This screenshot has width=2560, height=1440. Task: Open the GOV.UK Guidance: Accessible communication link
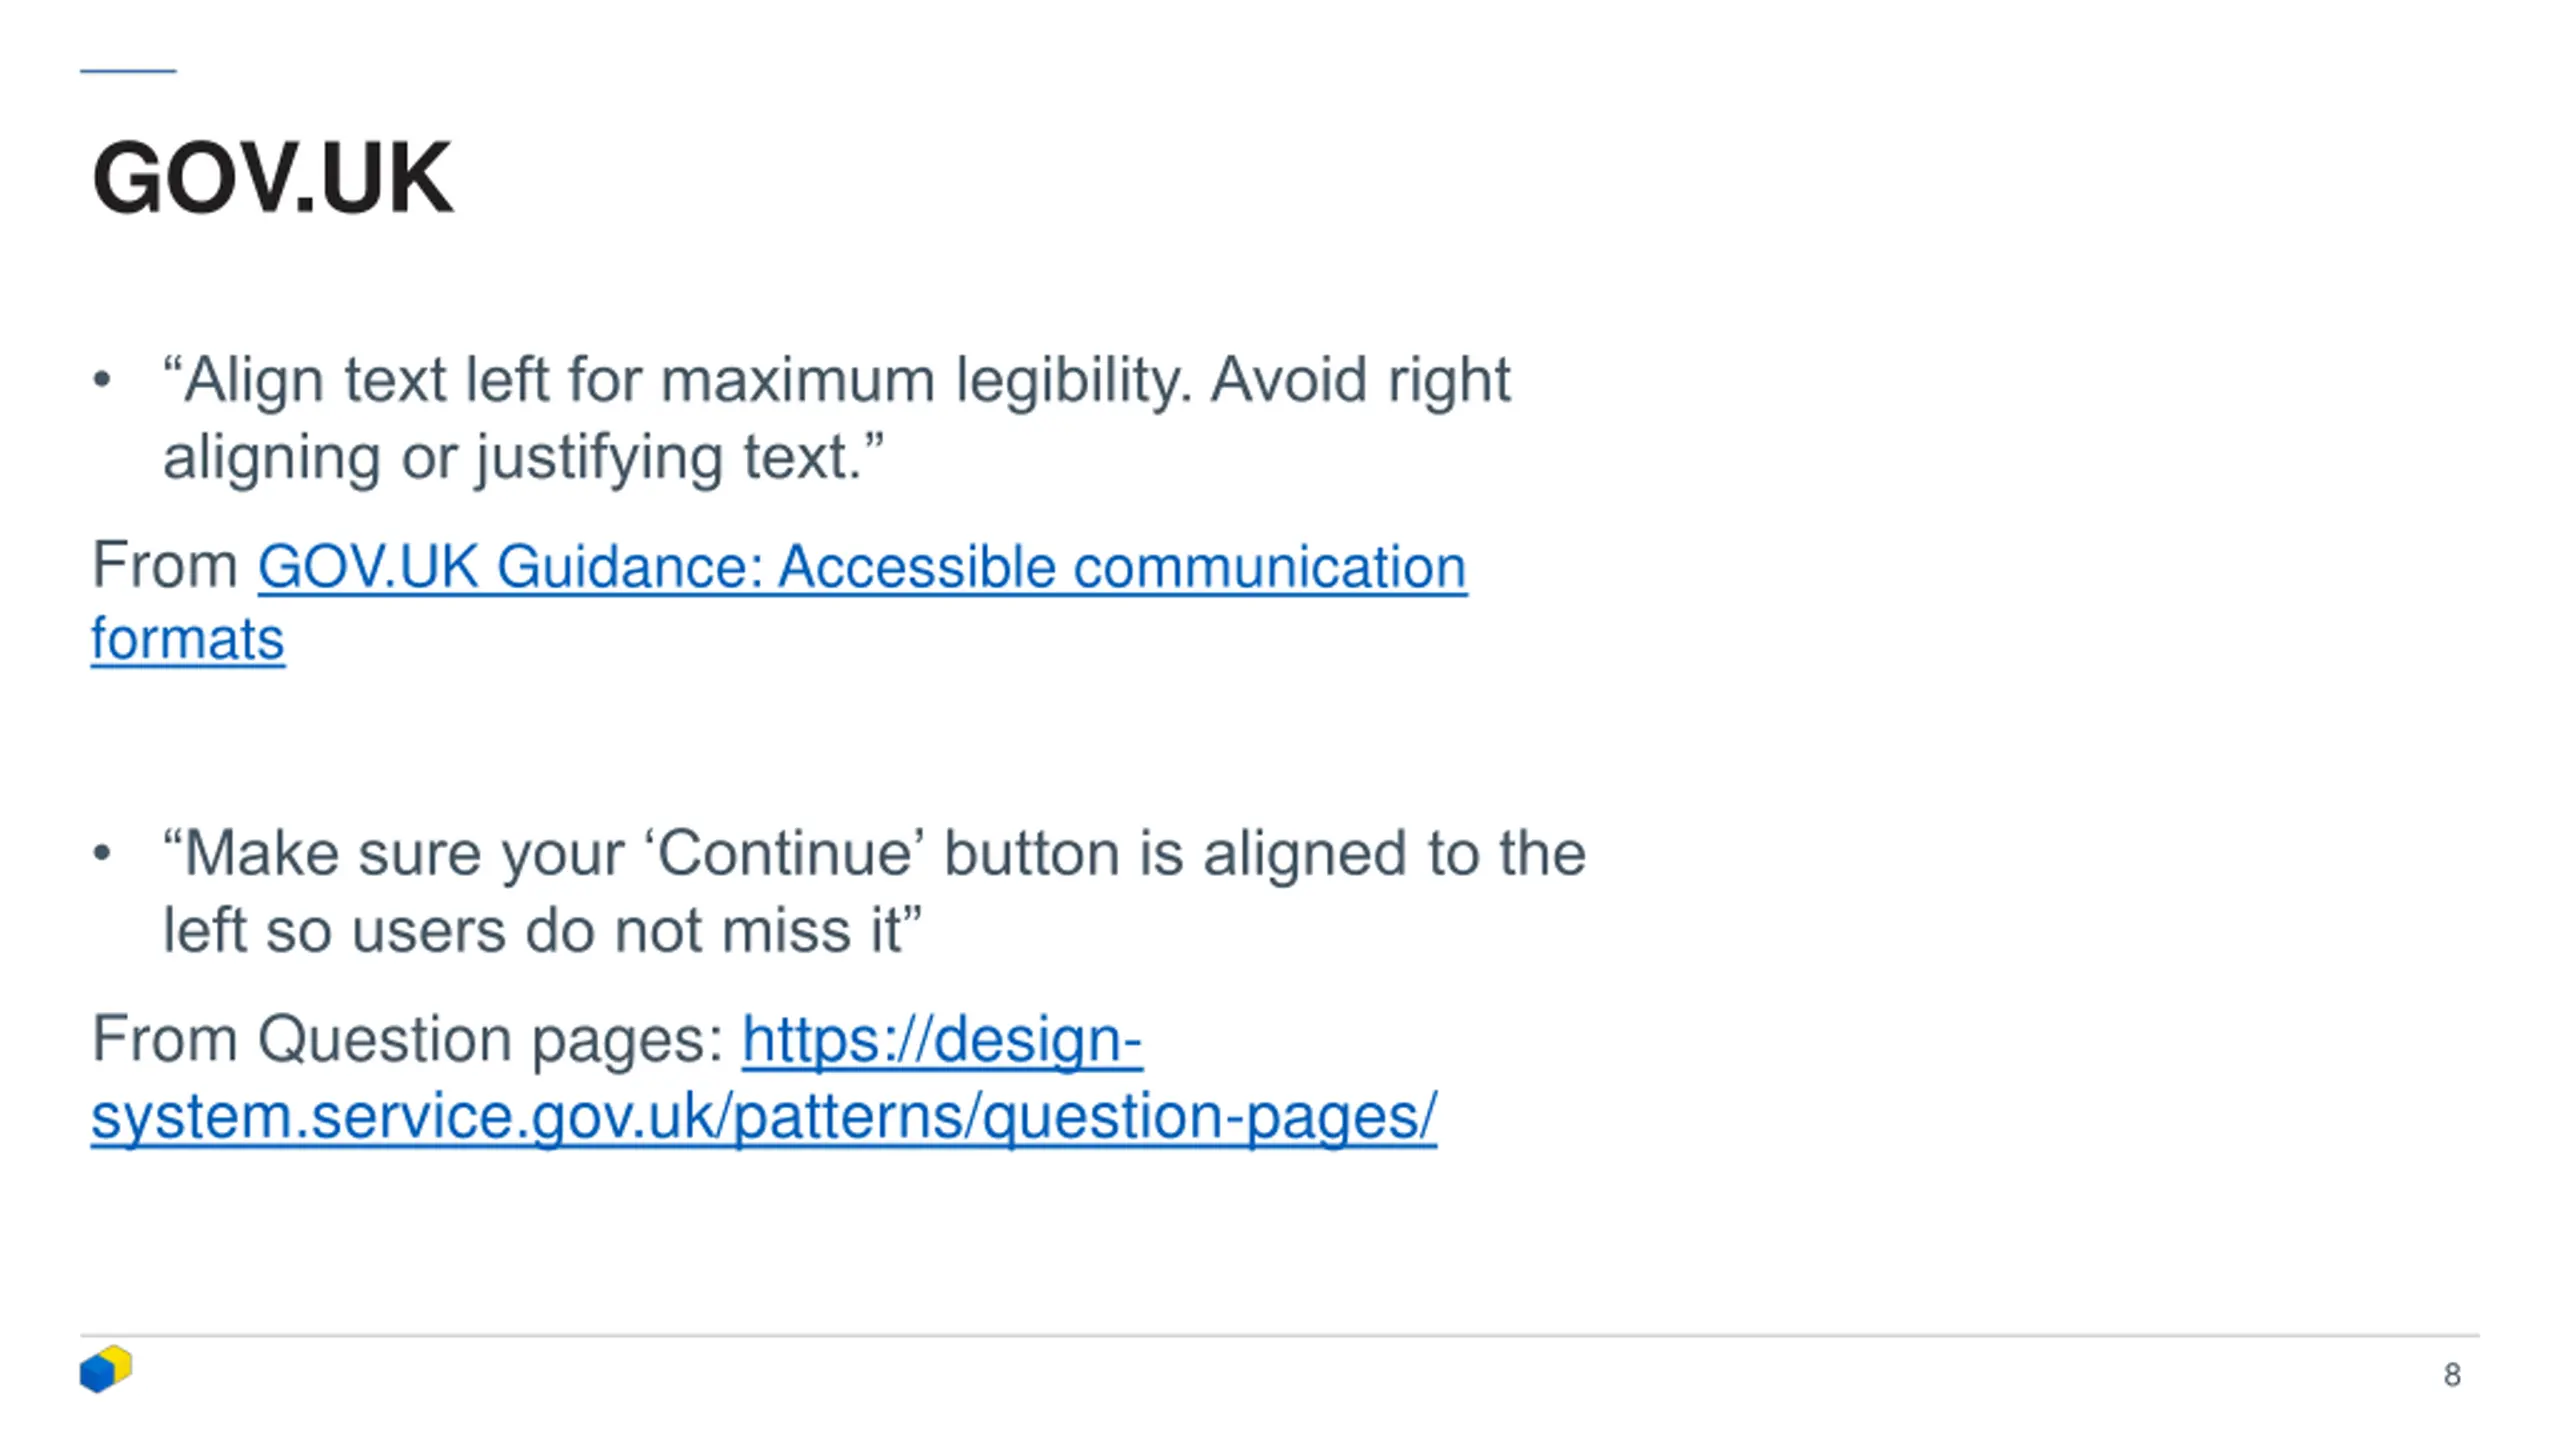[x=862, y=566]
